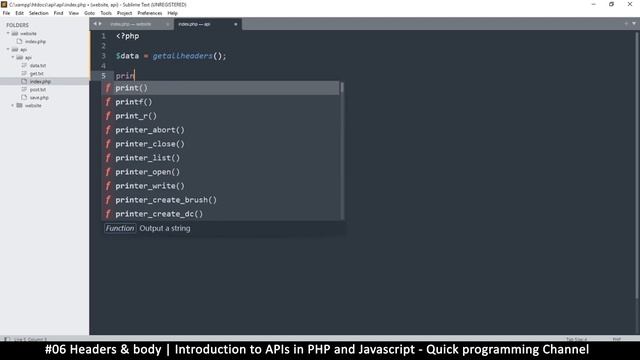Click line number 1 in the gutter

pyautogui.click(x=103, y=36)
